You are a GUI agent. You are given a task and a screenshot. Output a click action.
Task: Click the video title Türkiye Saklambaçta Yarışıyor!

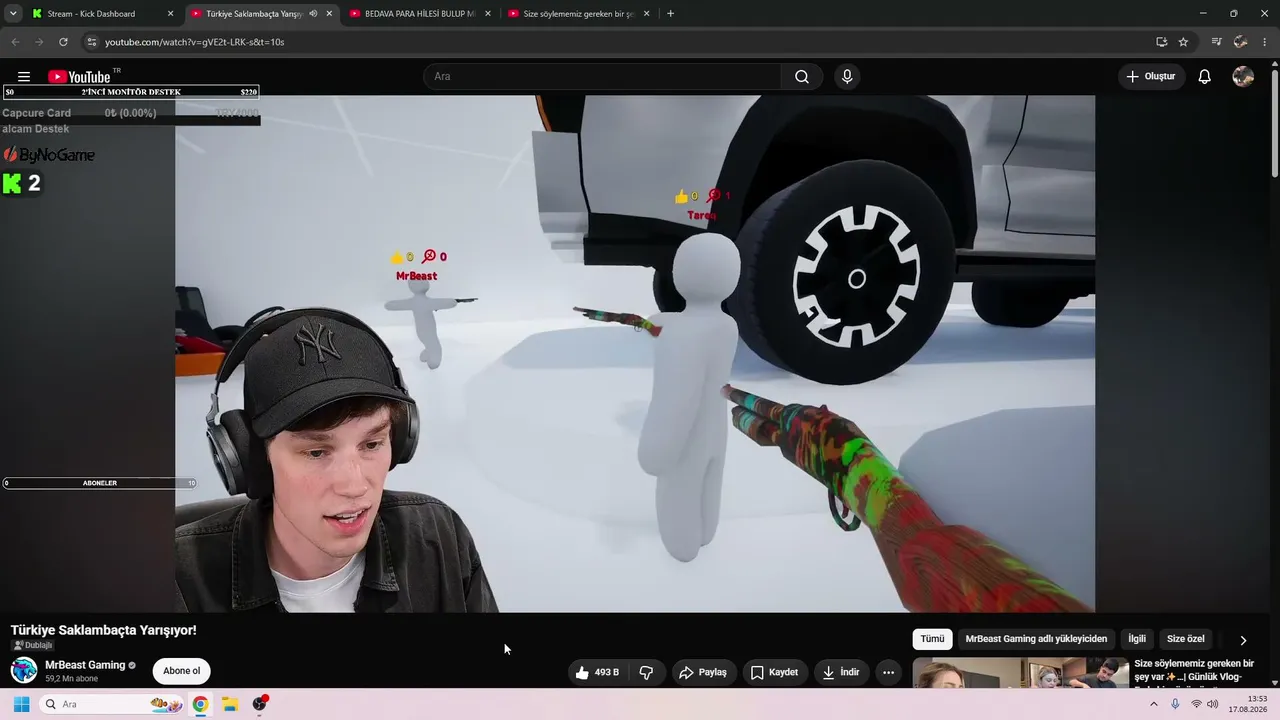pyautogui.click(x=104, y=630)
